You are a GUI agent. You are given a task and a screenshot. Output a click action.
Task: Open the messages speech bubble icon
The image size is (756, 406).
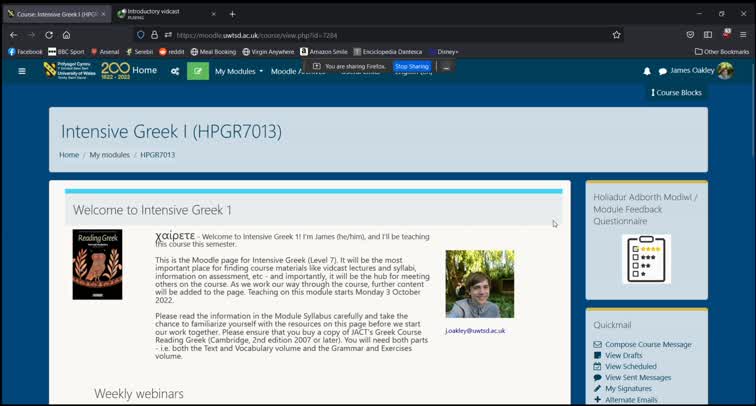pos(662,71)
